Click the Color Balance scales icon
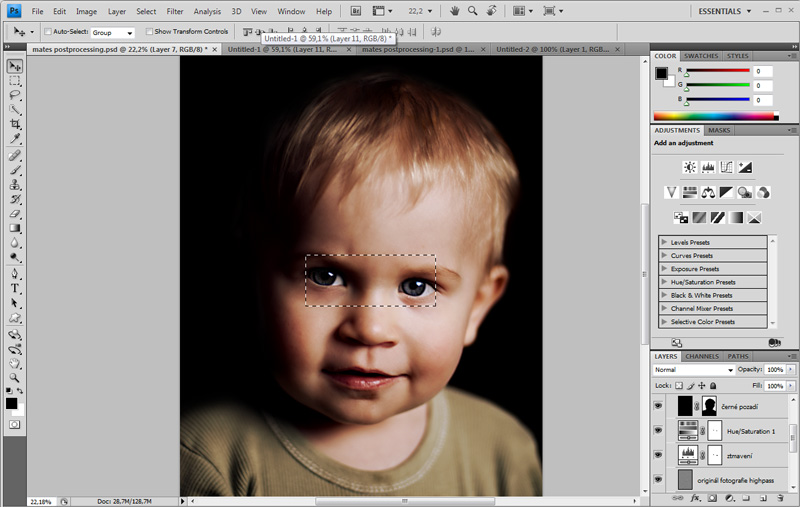Screen dimensions: 800x507 click(708, 192)
